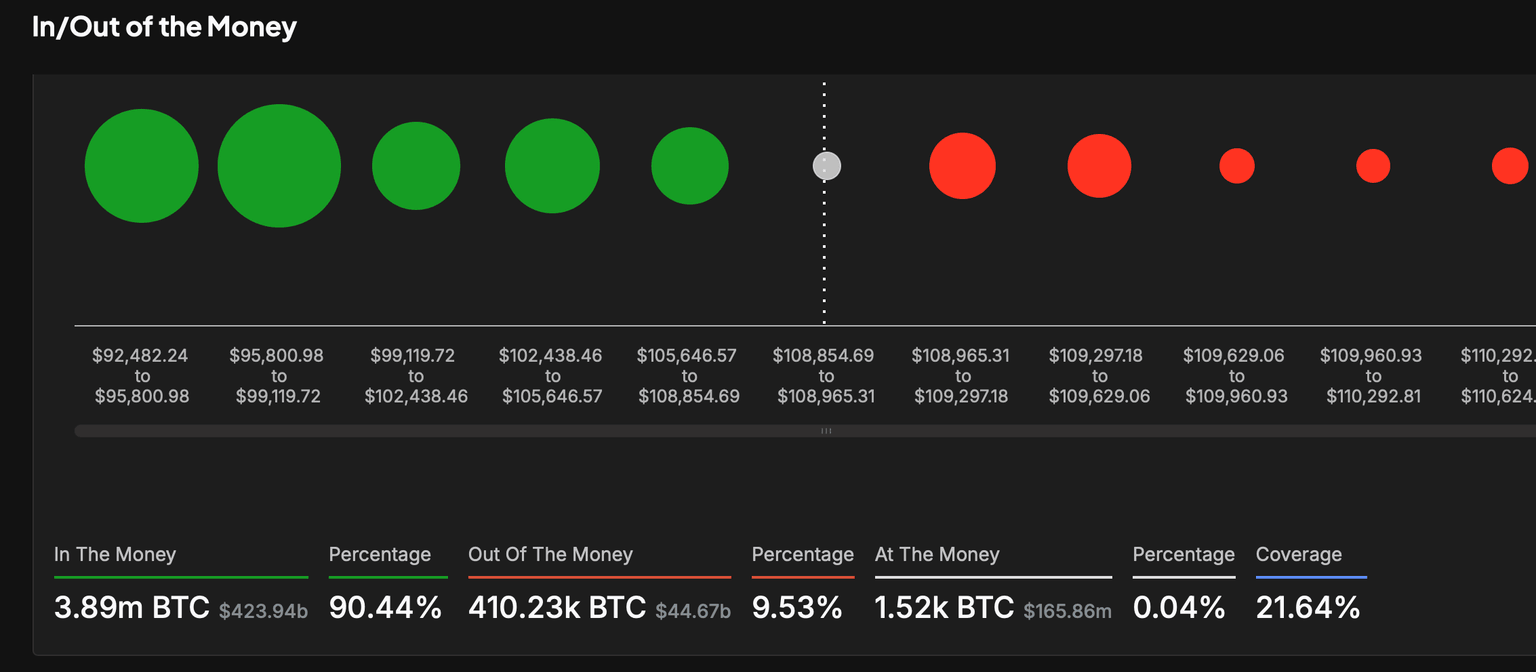Click the 90.44% in-the-money percentage value
Viewport: 1536px width, 672px height.
(385, 607)
